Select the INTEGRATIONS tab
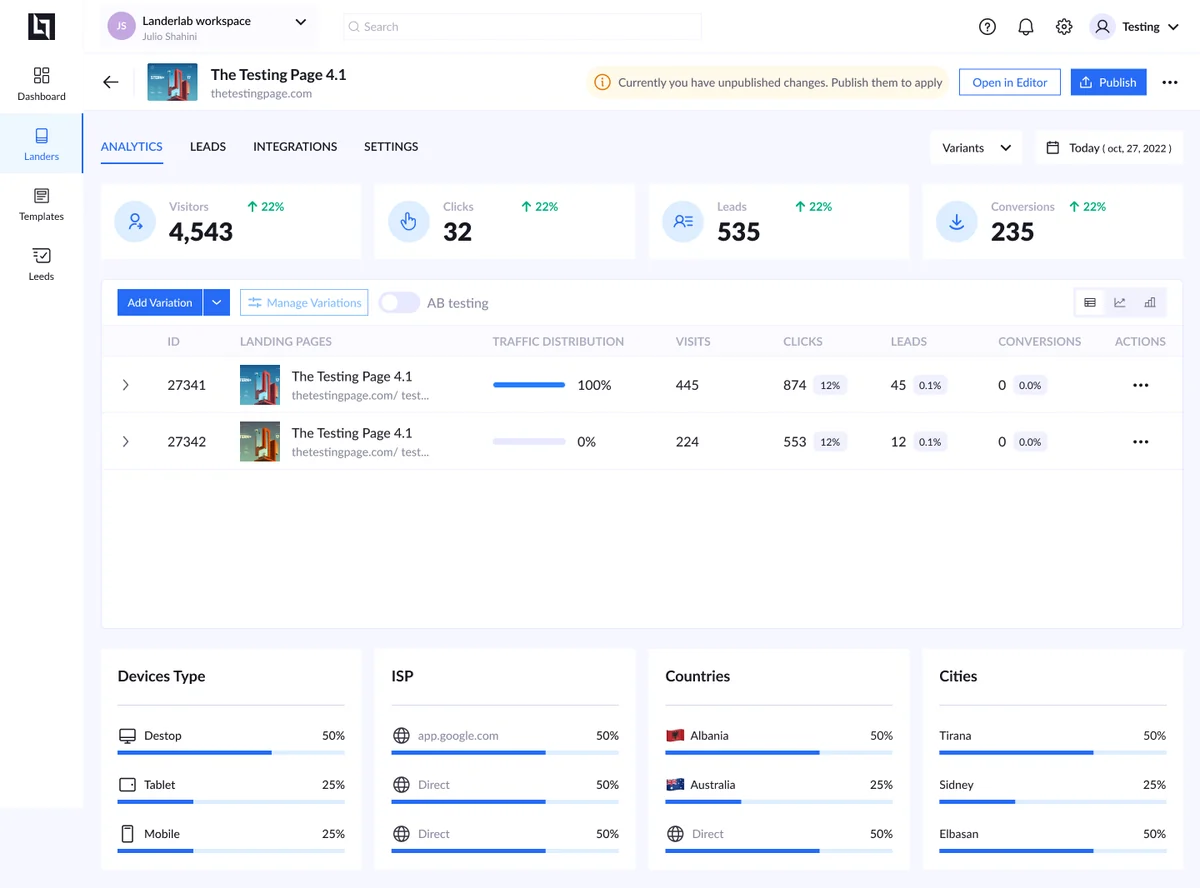Image resolution: width=1200 pixels, height=888 pixels. (295, 147)
